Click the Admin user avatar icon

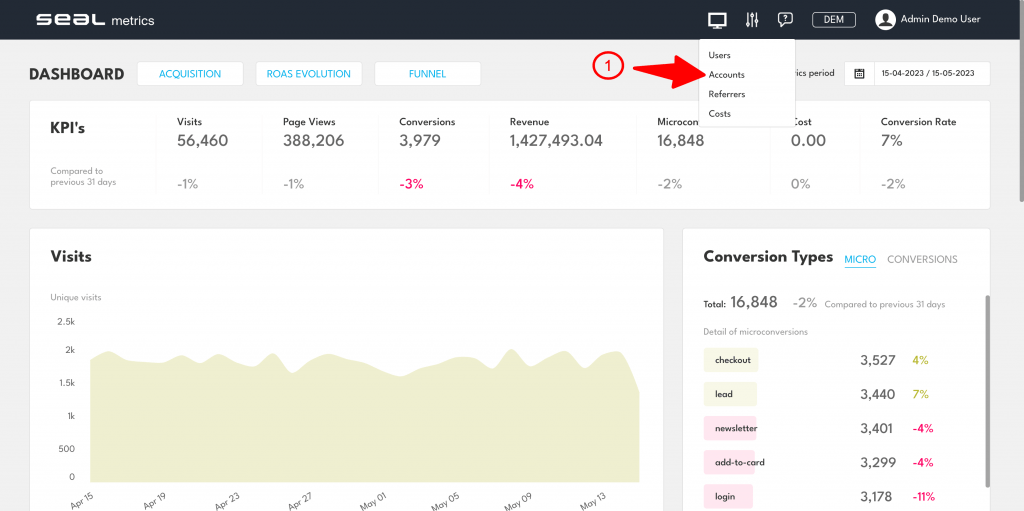tap(885, 19)
